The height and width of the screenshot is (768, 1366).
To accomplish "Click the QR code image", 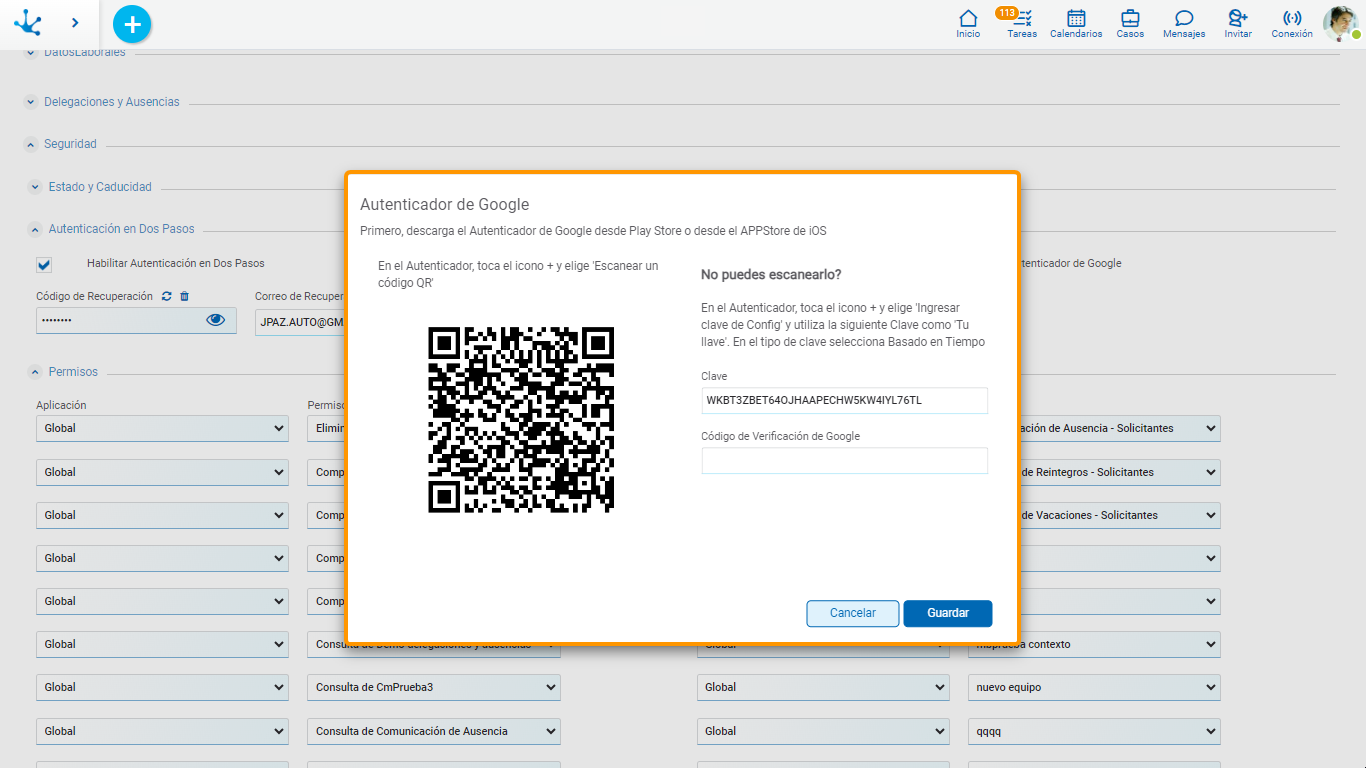I will click(x=521, y=420).
